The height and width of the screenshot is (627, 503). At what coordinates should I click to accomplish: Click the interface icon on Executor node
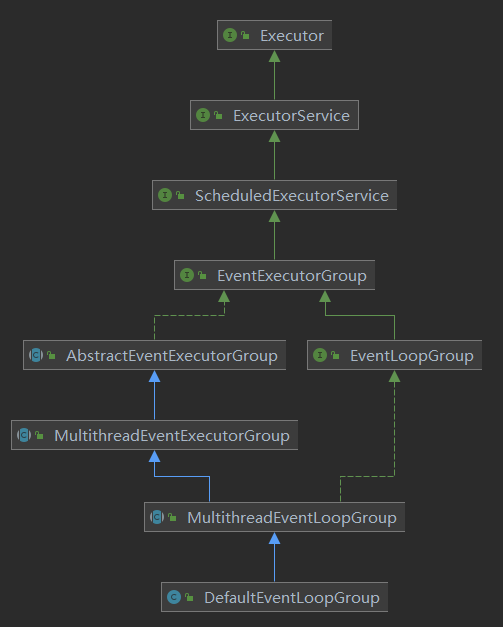230,35
